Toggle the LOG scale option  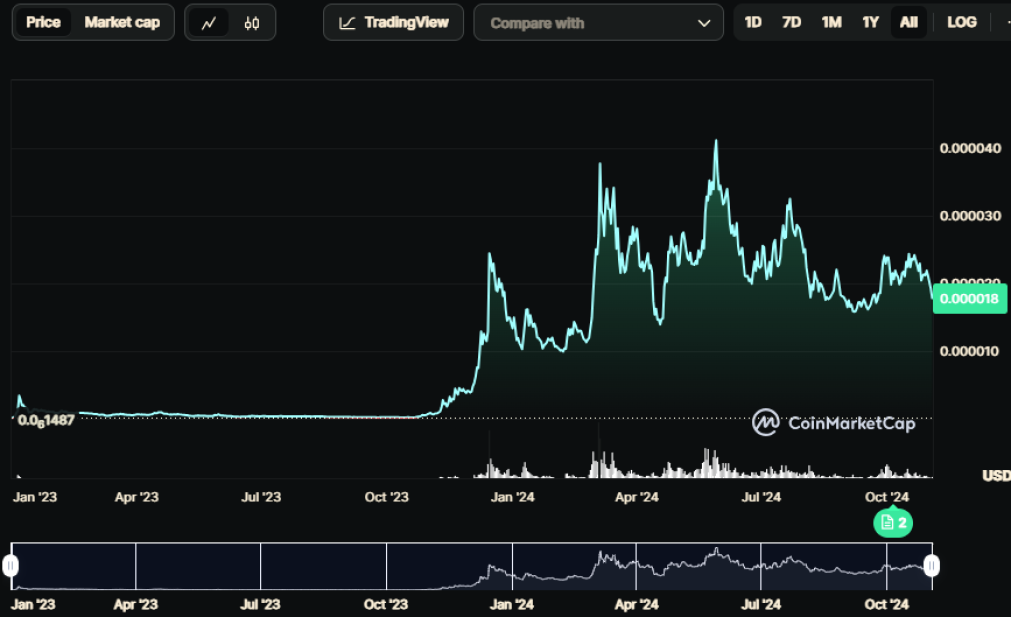[x=961, y=23]
